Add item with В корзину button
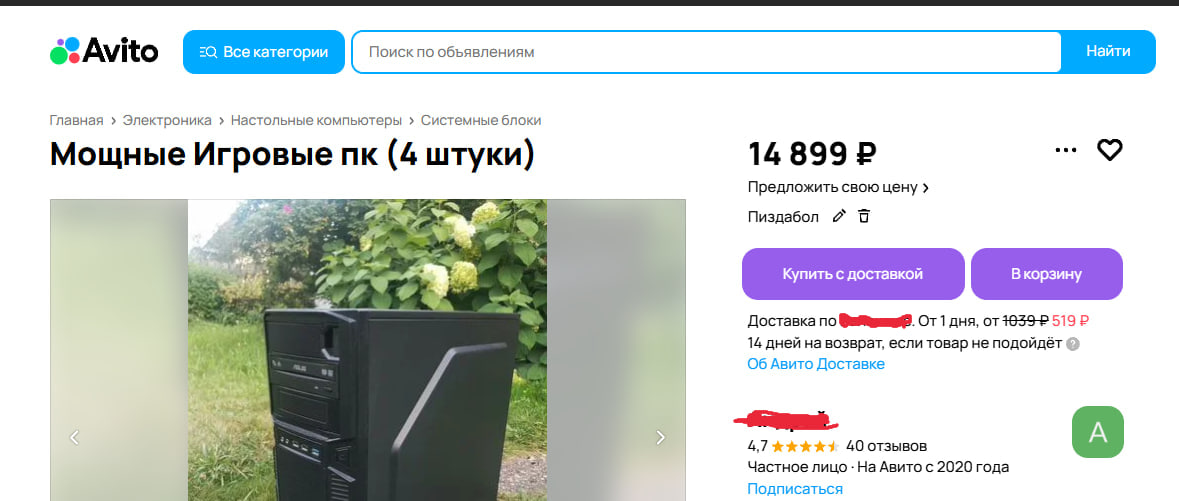This screenshot has width=1179, height=501. click(x=1047, y=274)
